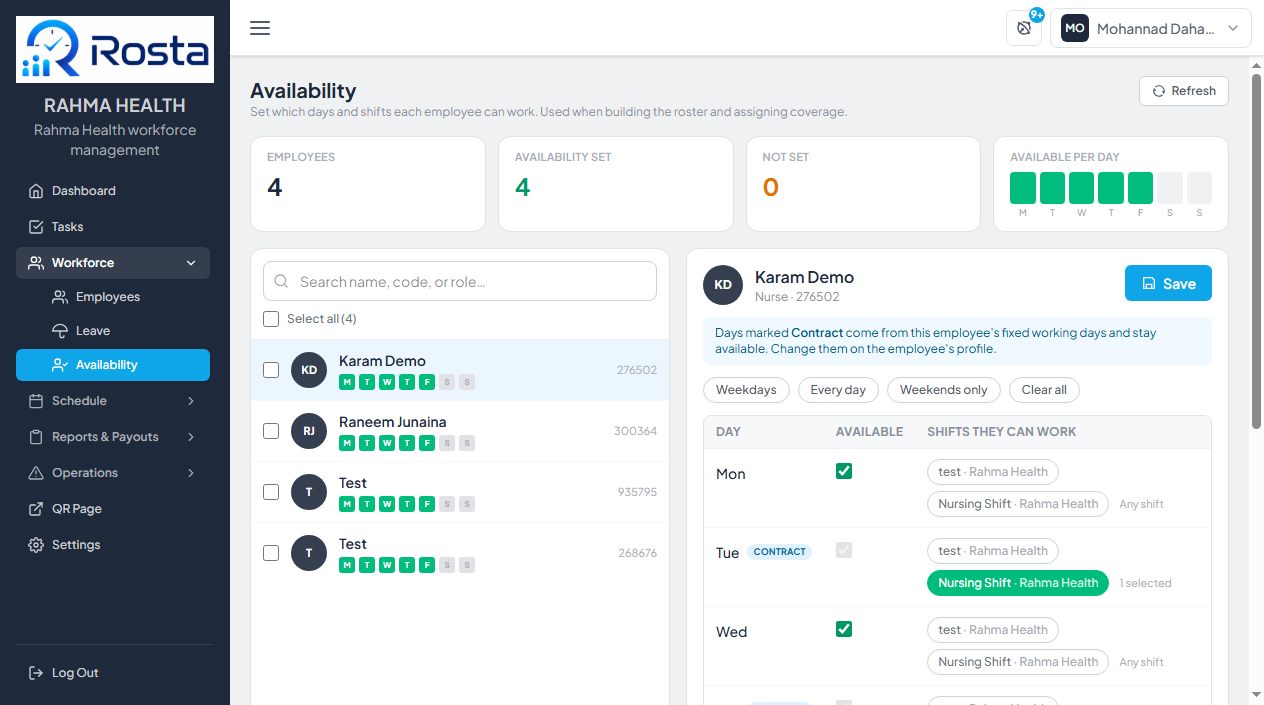1264x705 pixels.
Task: Expand the Reports & Payouts arrow
Action: (191, 437)
